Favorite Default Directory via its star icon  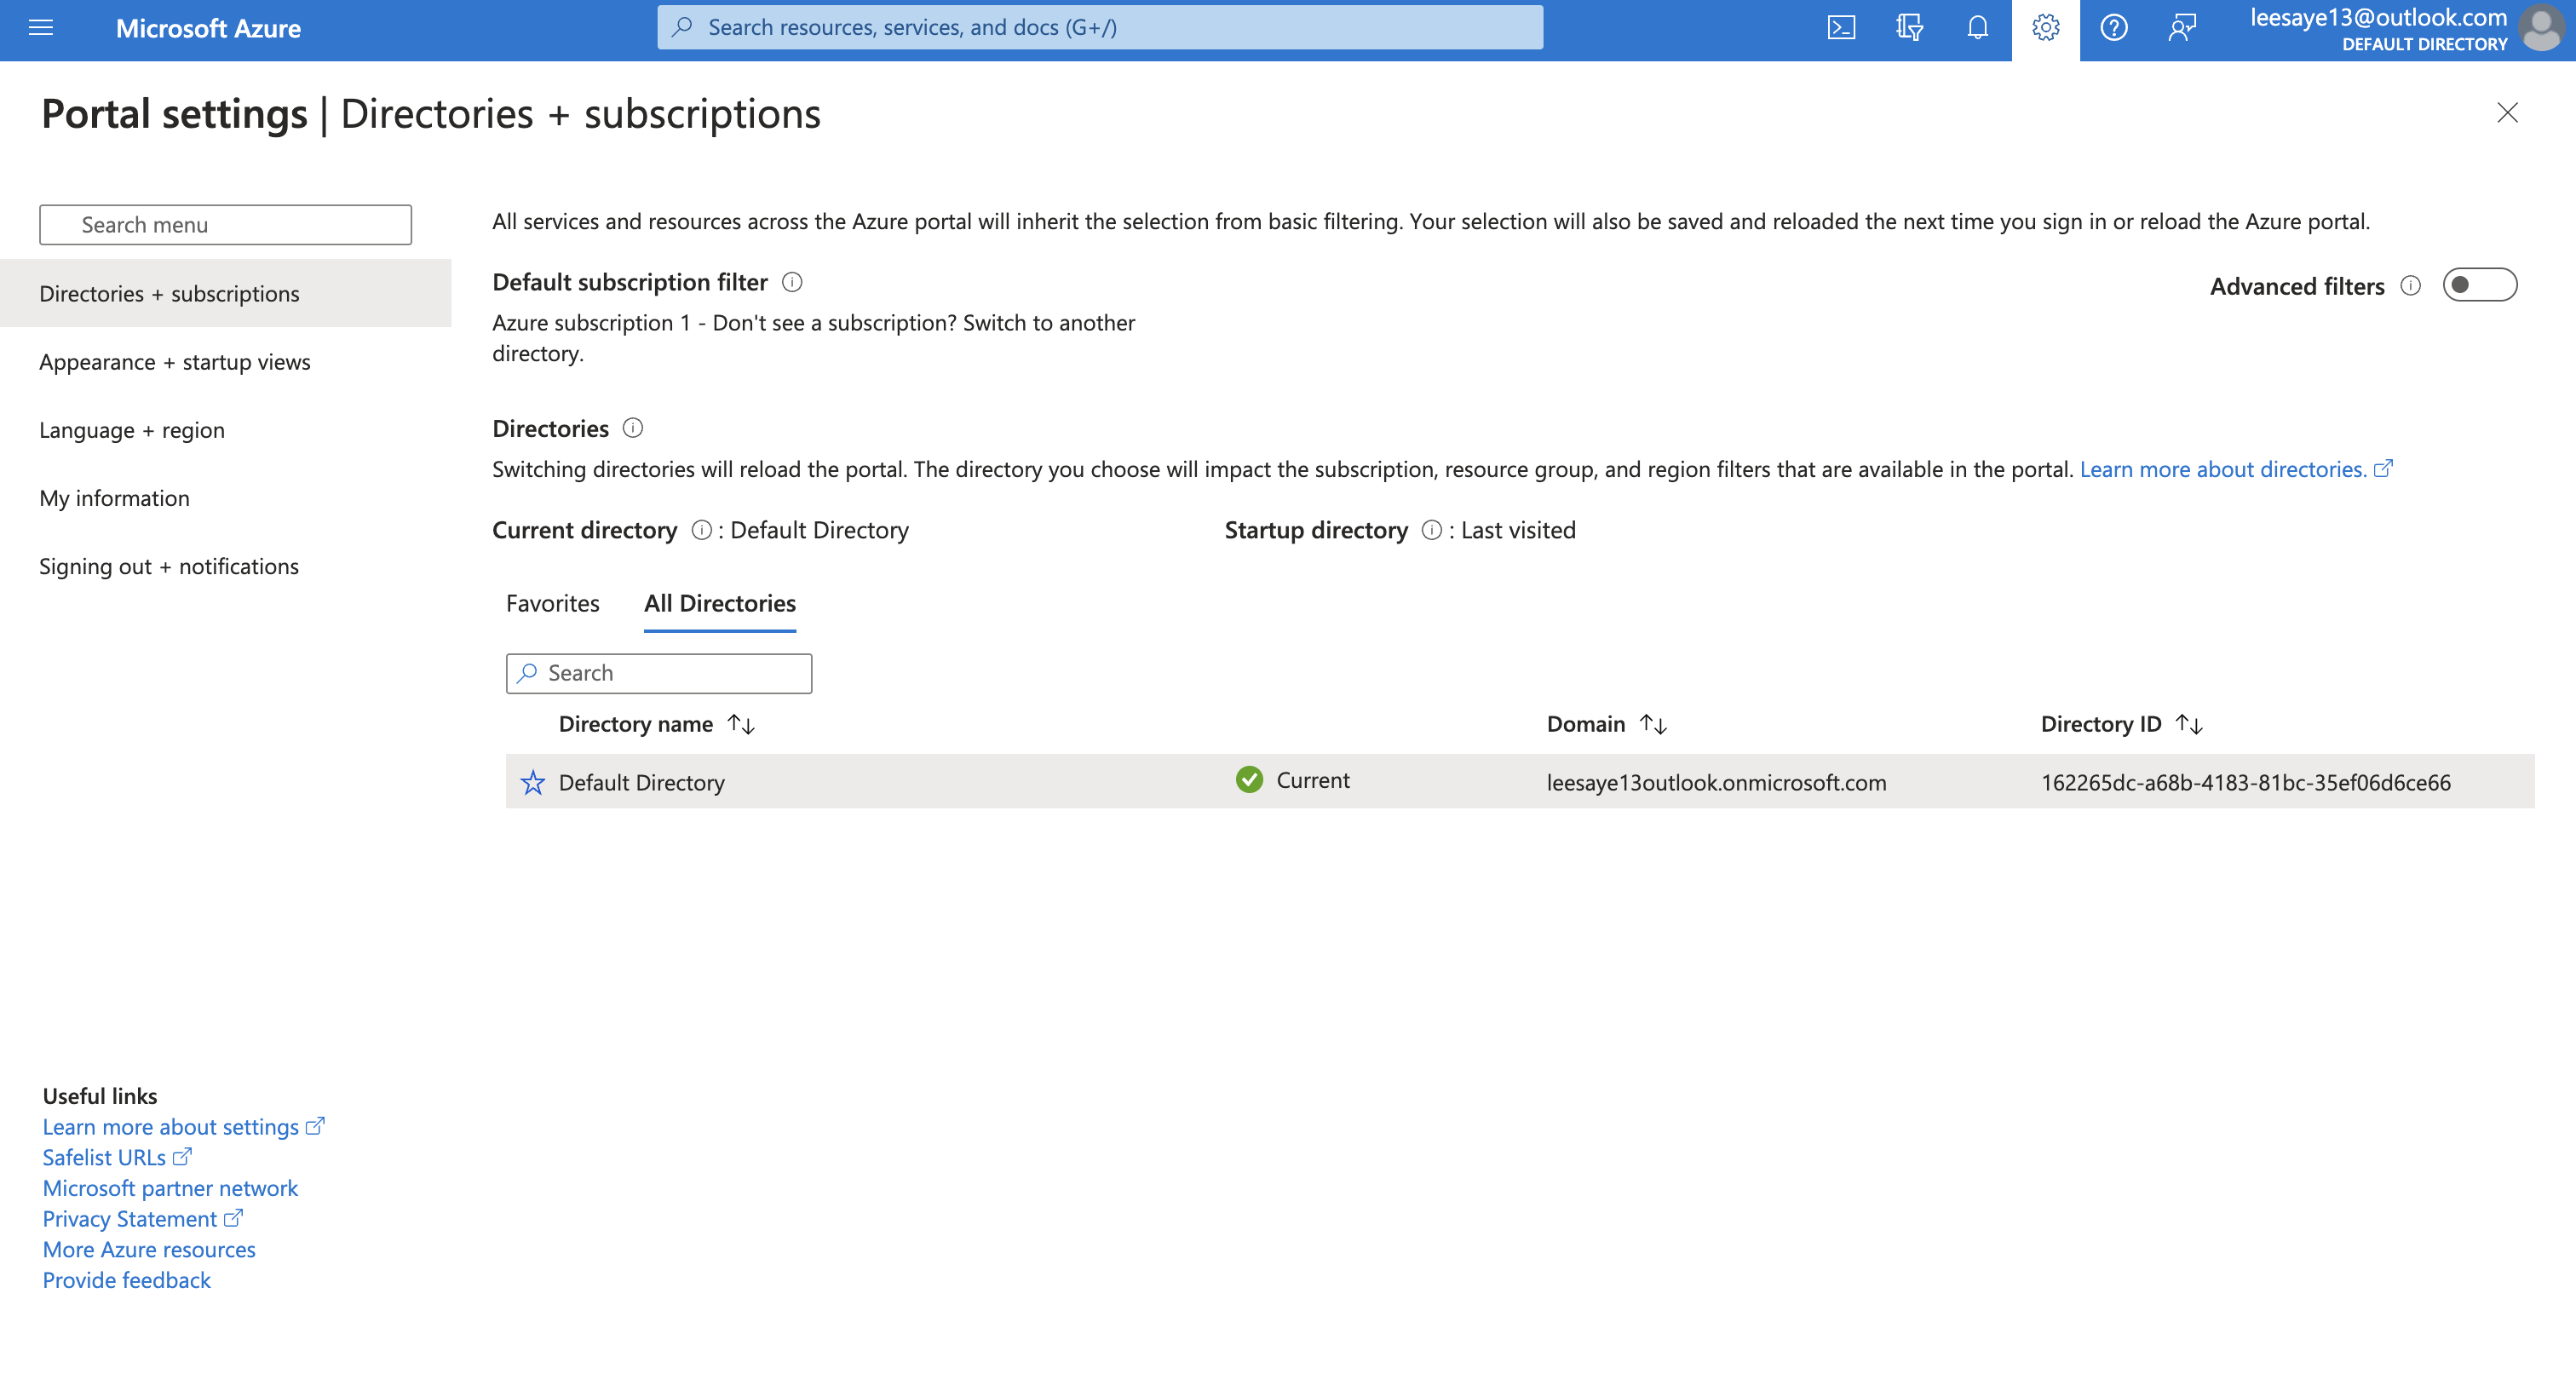[x=534, y=782]
